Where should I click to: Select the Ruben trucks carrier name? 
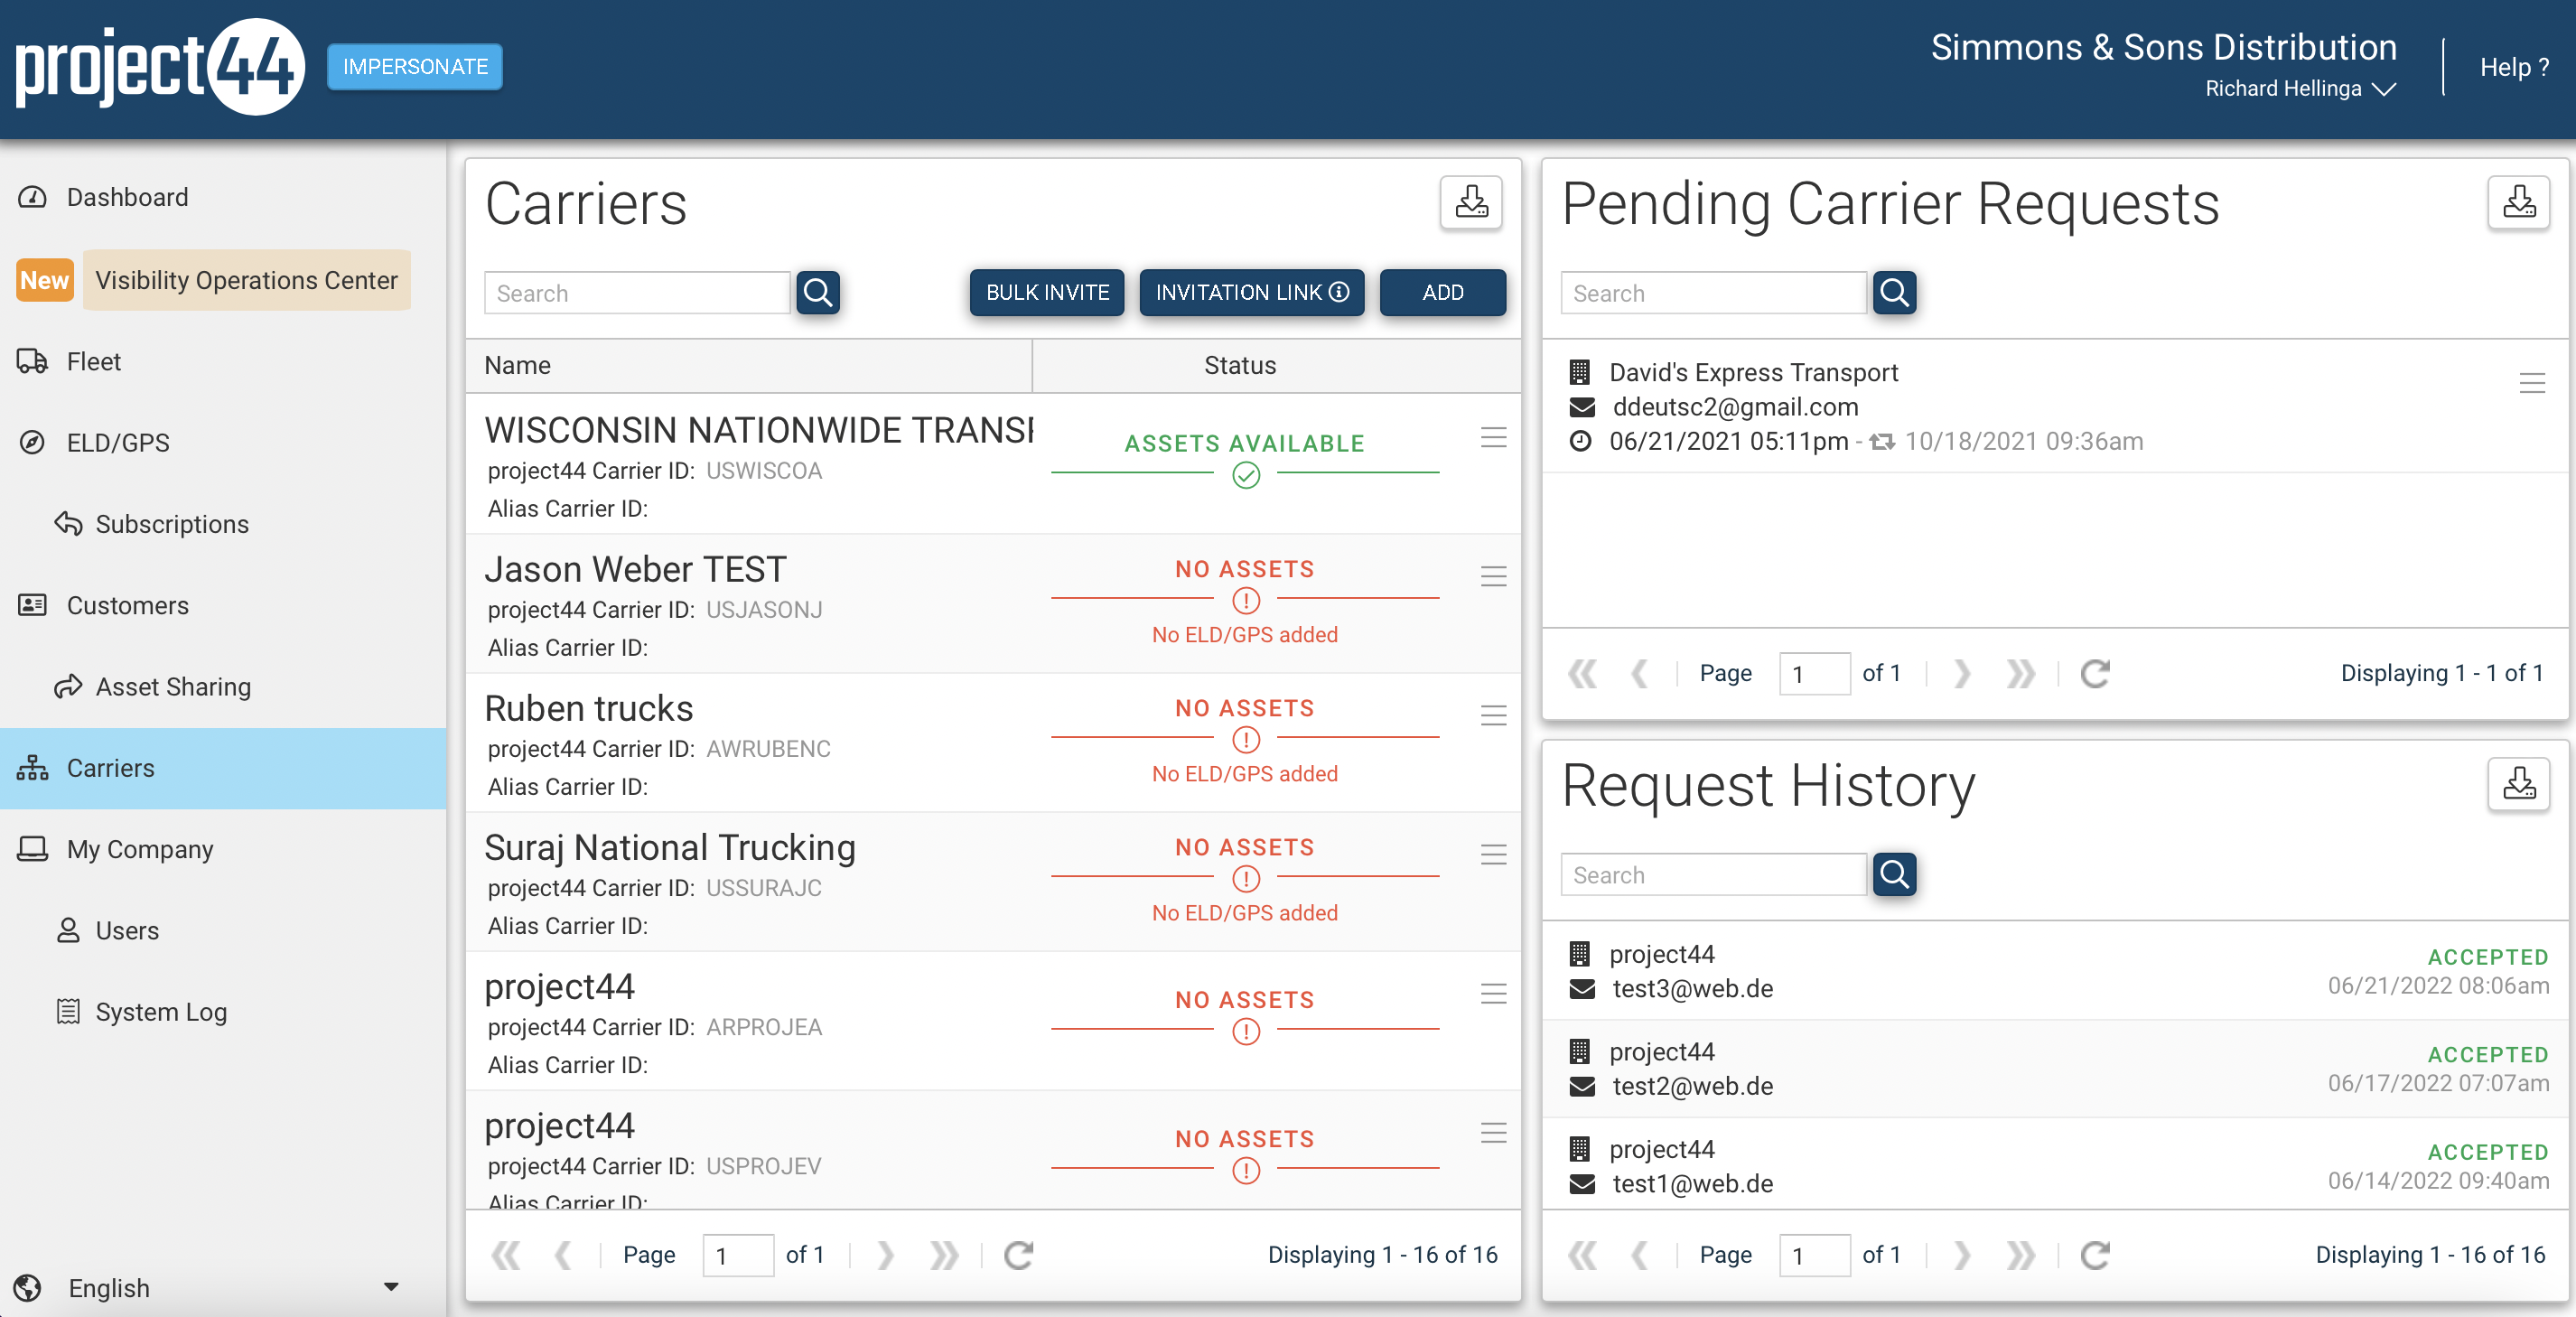(589, 709)
